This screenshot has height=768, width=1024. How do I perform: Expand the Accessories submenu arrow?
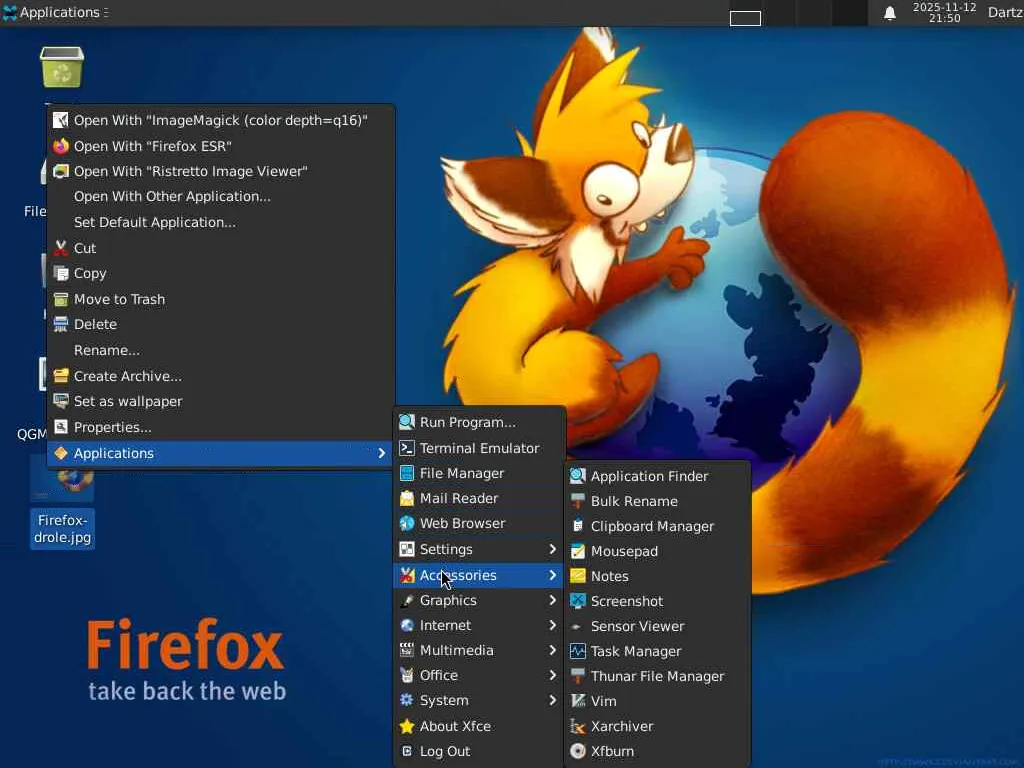coord(552,575)
